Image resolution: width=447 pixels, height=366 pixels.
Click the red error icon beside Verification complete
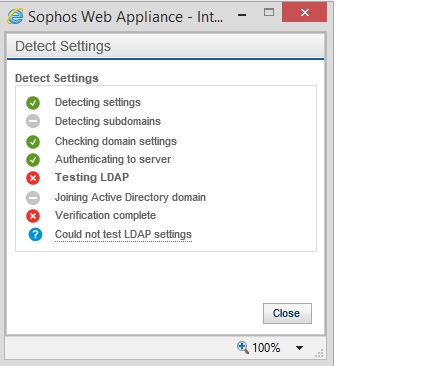coord(33,216)
